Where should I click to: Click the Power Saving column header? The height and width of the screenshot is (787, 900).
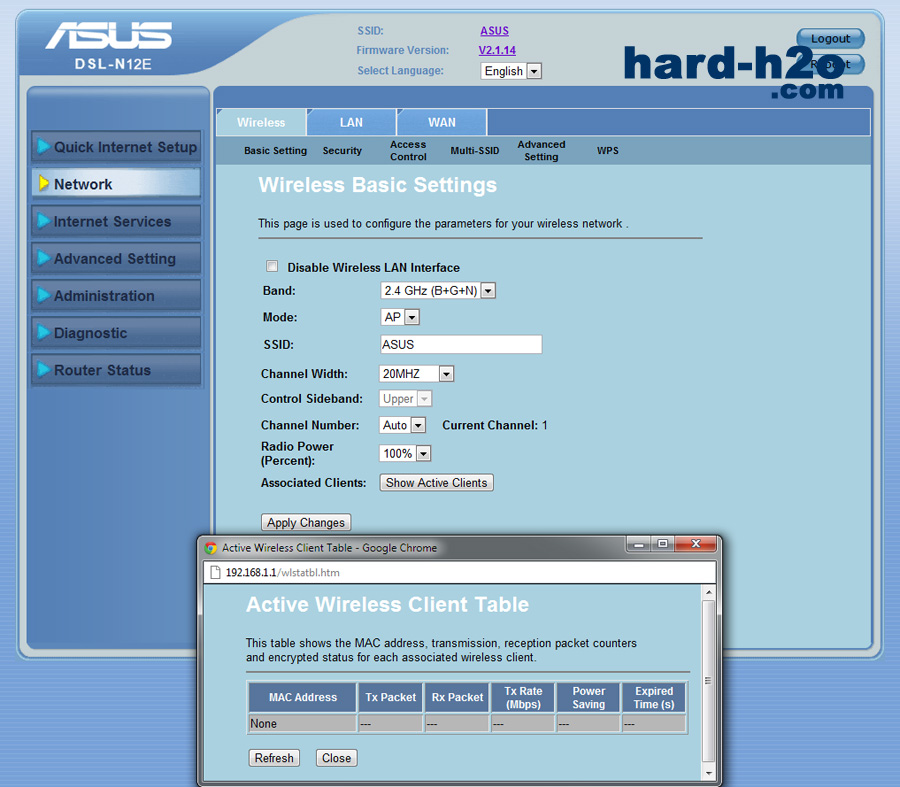click(x=588, y=697)
